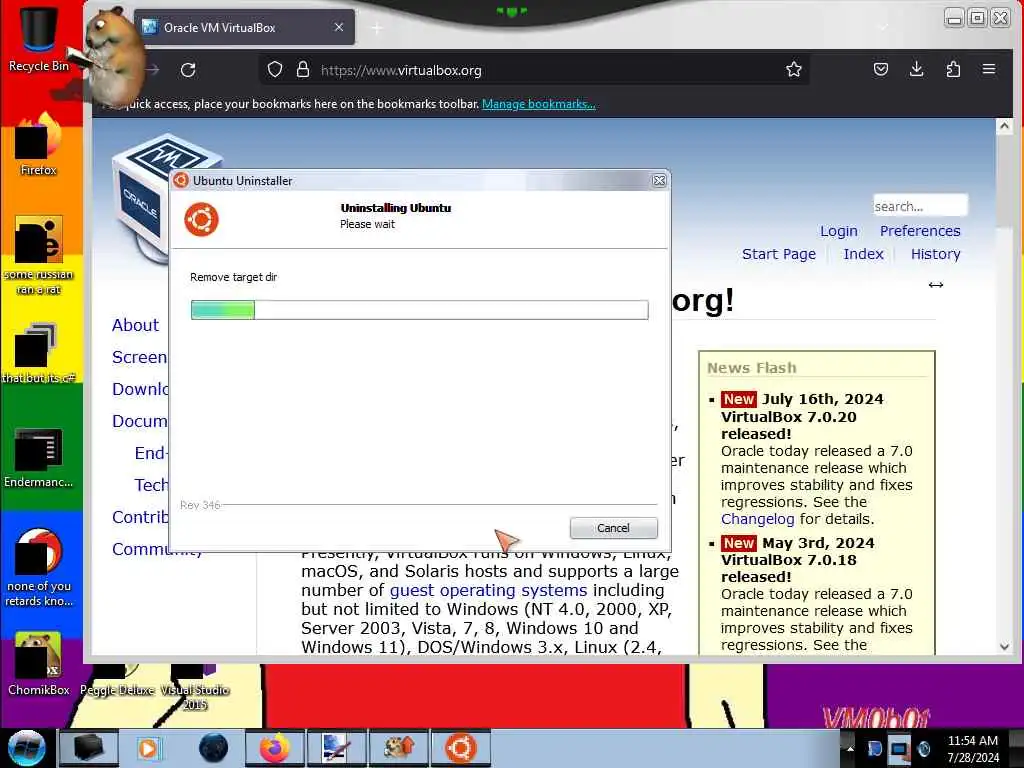The image size is (1024, 768).
Task: Follow the guest operating systems link
Action: pyautogui.click(x=488, y=590)
